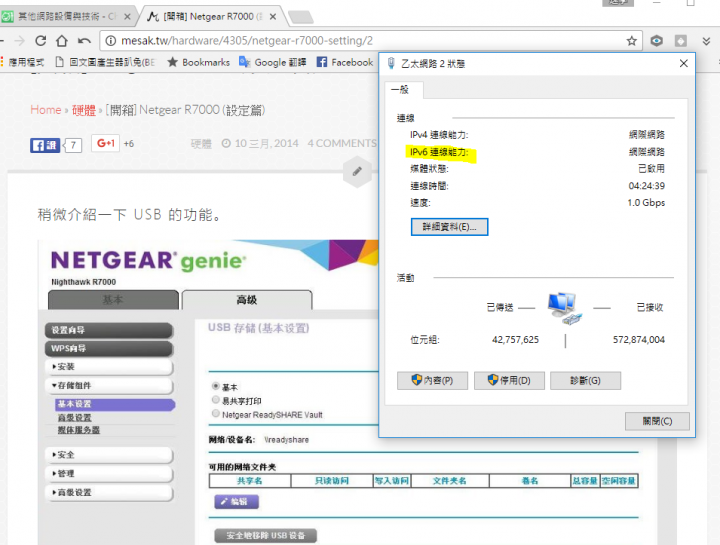View site info icon in address bar

pyautogui.click(x=111, y=41)
